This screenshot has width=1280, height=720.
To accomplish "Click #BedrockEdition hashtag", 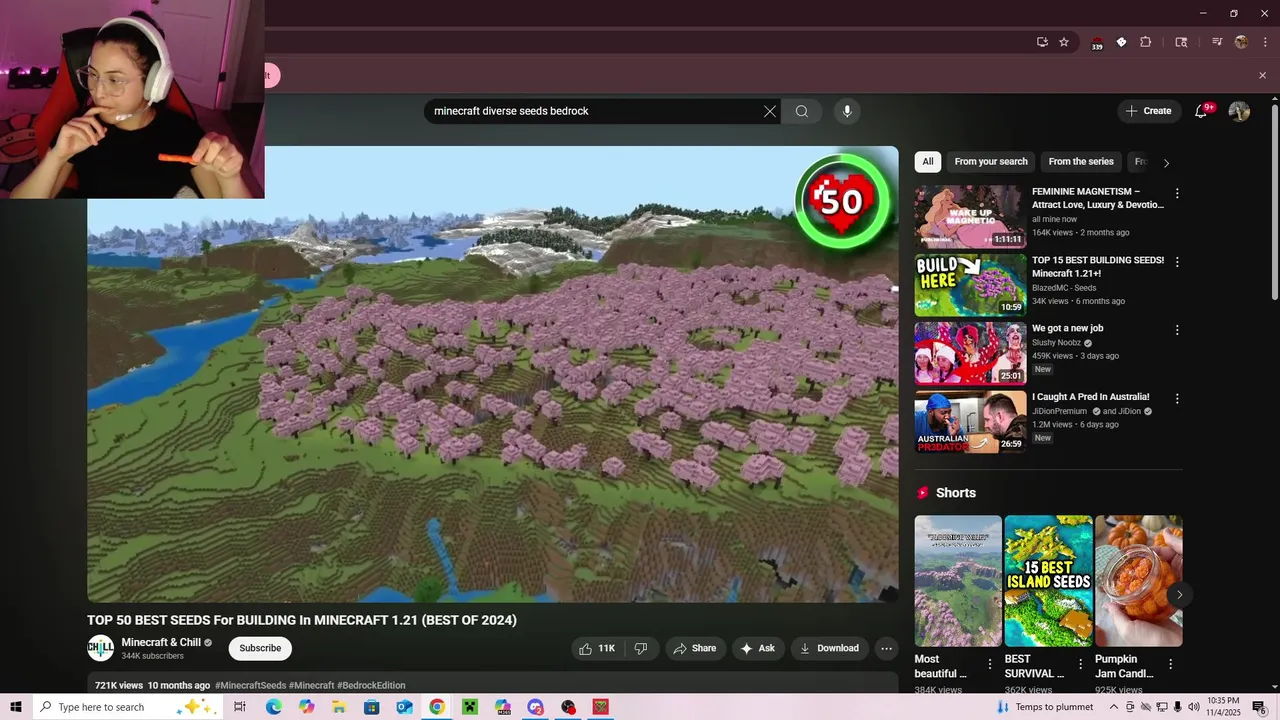I will (x=371, y=685).
